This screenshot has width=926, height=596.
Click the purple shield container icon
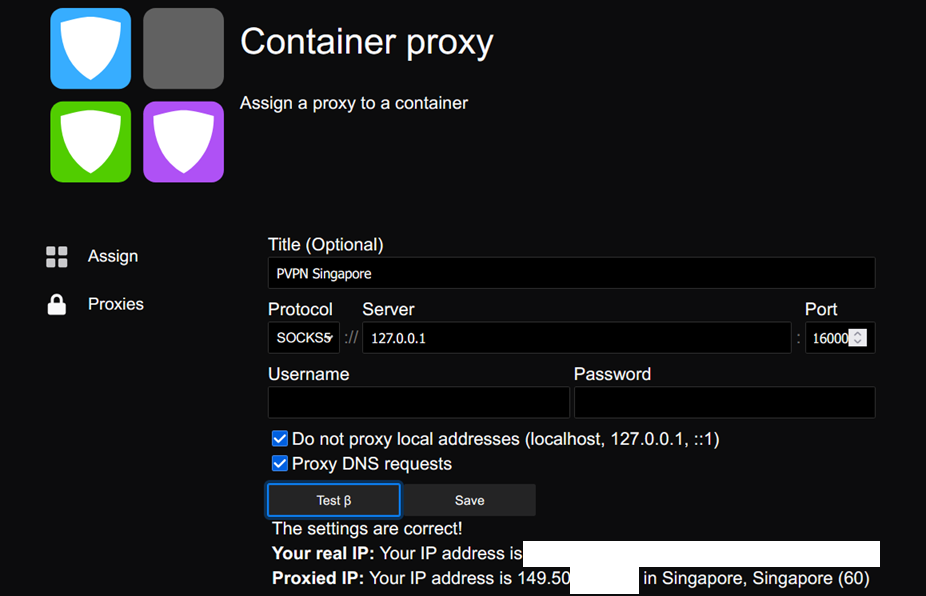[183, 141]
